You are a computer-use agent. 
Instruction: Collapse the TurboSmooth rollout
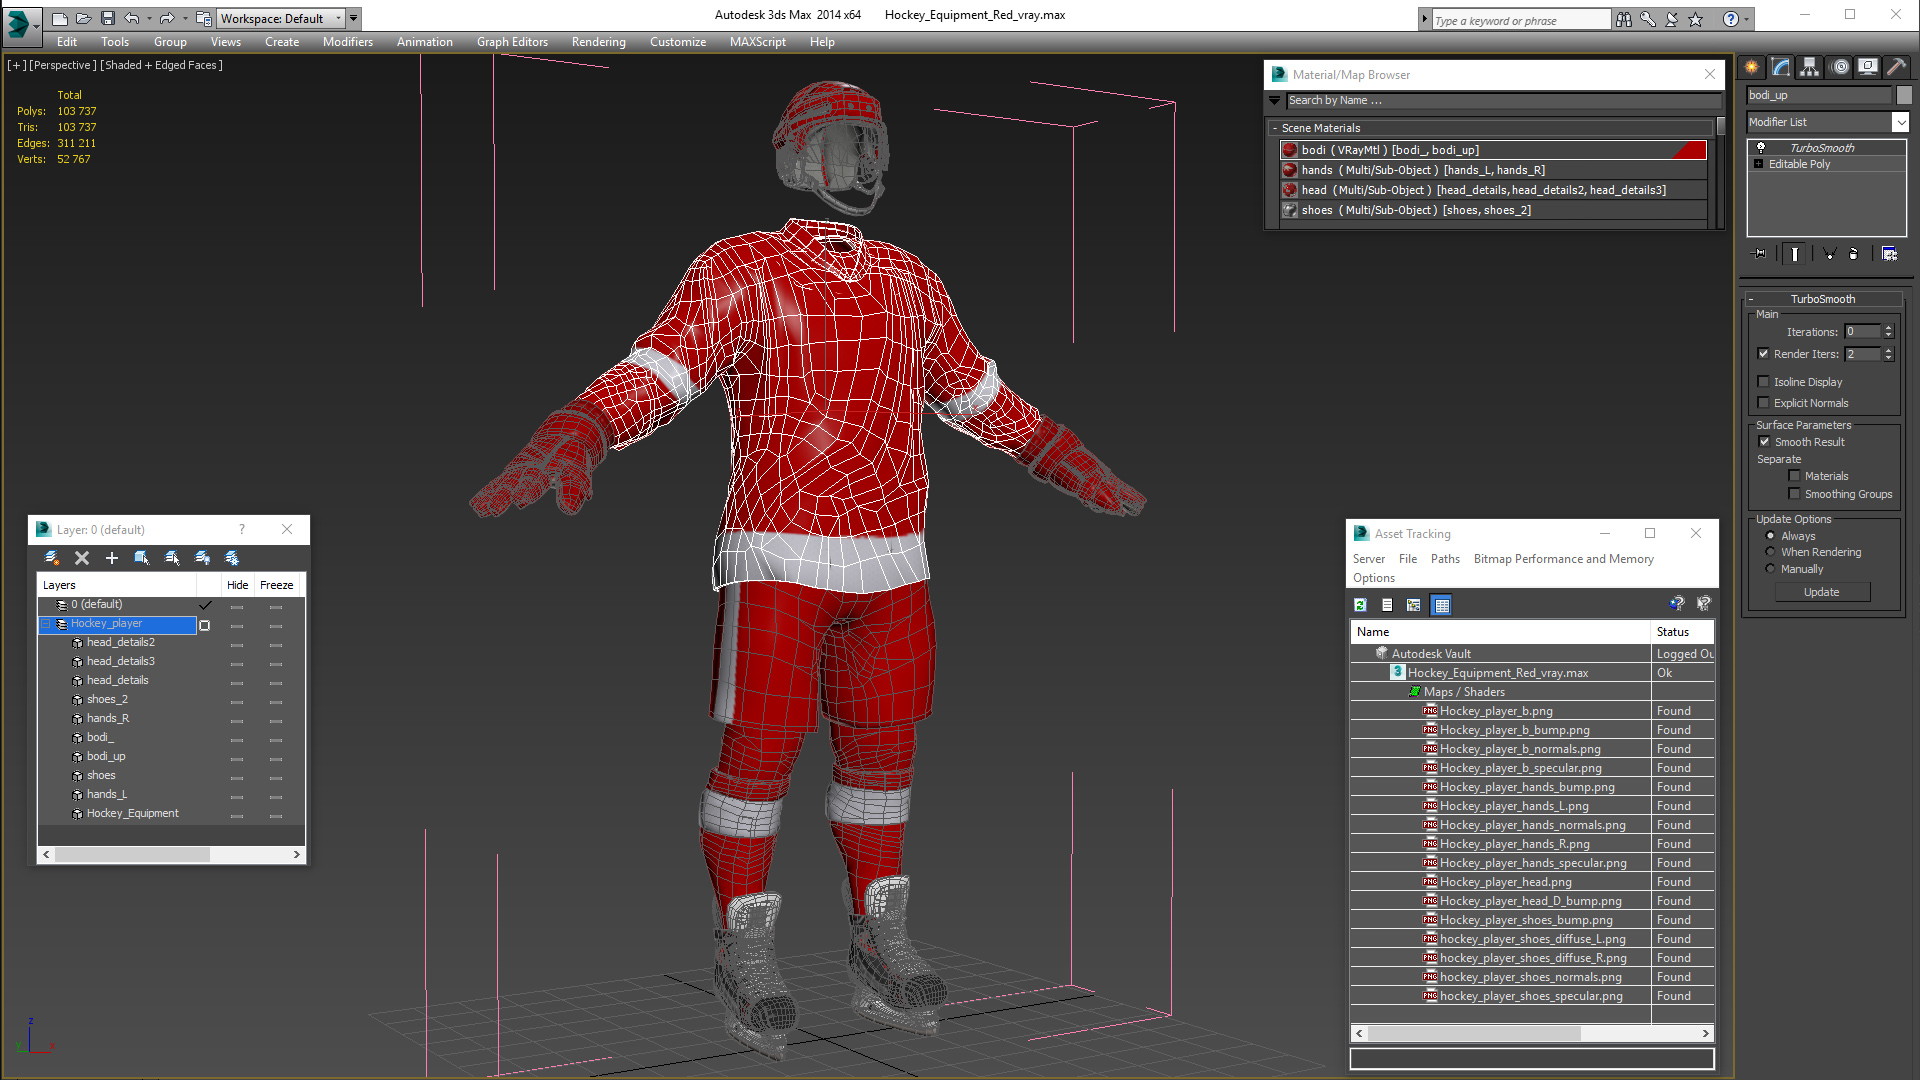click(1752, 299)
